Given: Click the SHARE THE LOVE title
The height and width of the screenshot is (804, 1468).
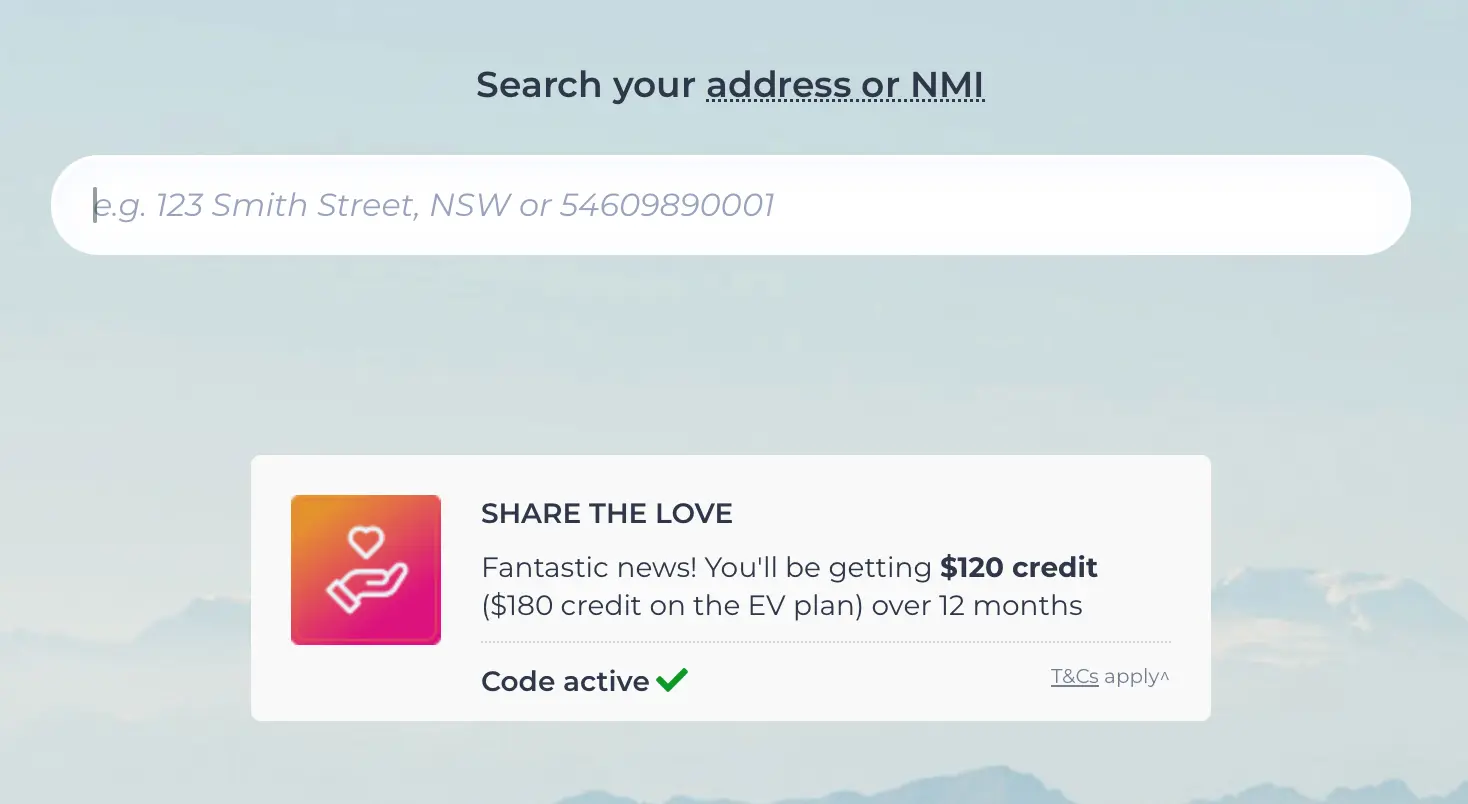Looking at the screenshot, I should point(606,513).
